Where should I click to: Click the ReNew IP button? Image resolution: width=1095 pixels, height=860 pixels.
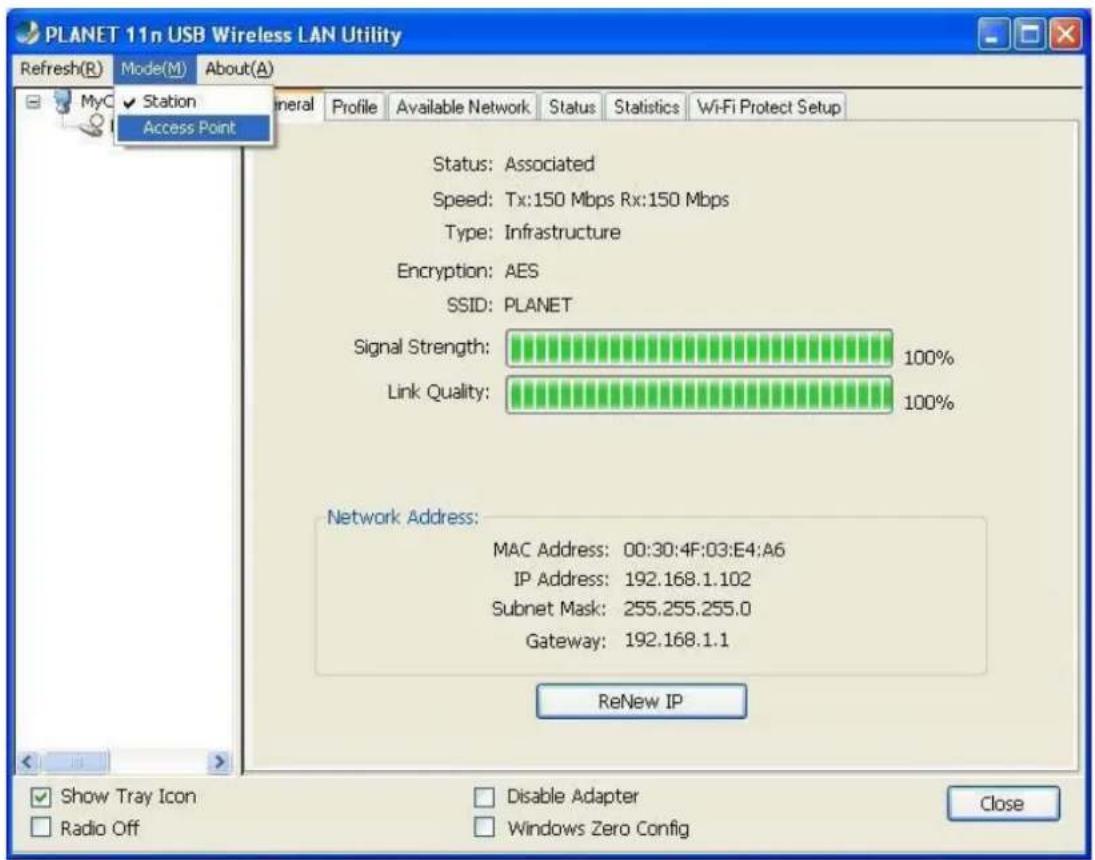point(641,701)
